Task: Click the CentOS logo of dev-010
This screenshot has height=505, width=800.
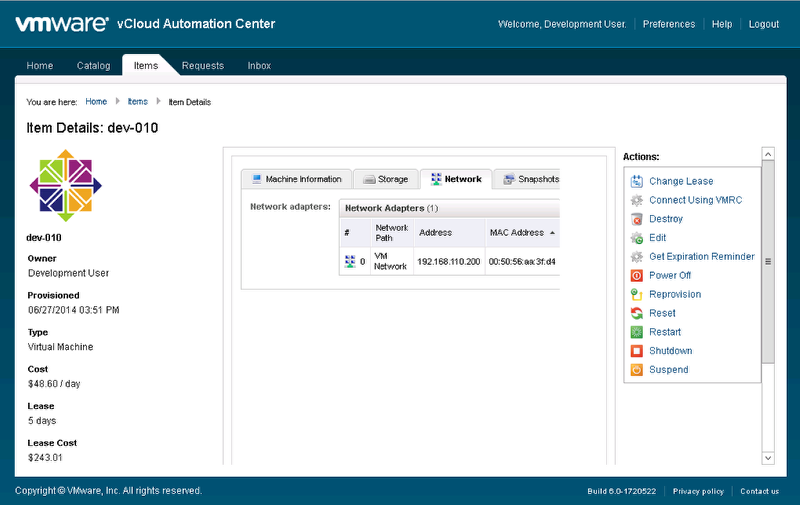Action: [x=65, y=186]
